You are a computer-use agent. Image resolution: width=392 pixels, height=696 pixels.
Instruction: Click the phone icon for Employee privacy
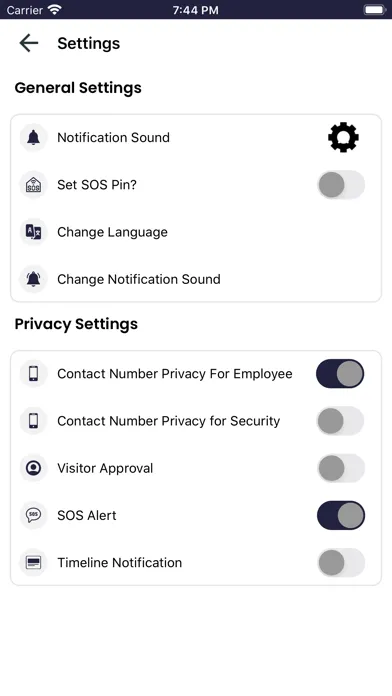tap(33, 374)
